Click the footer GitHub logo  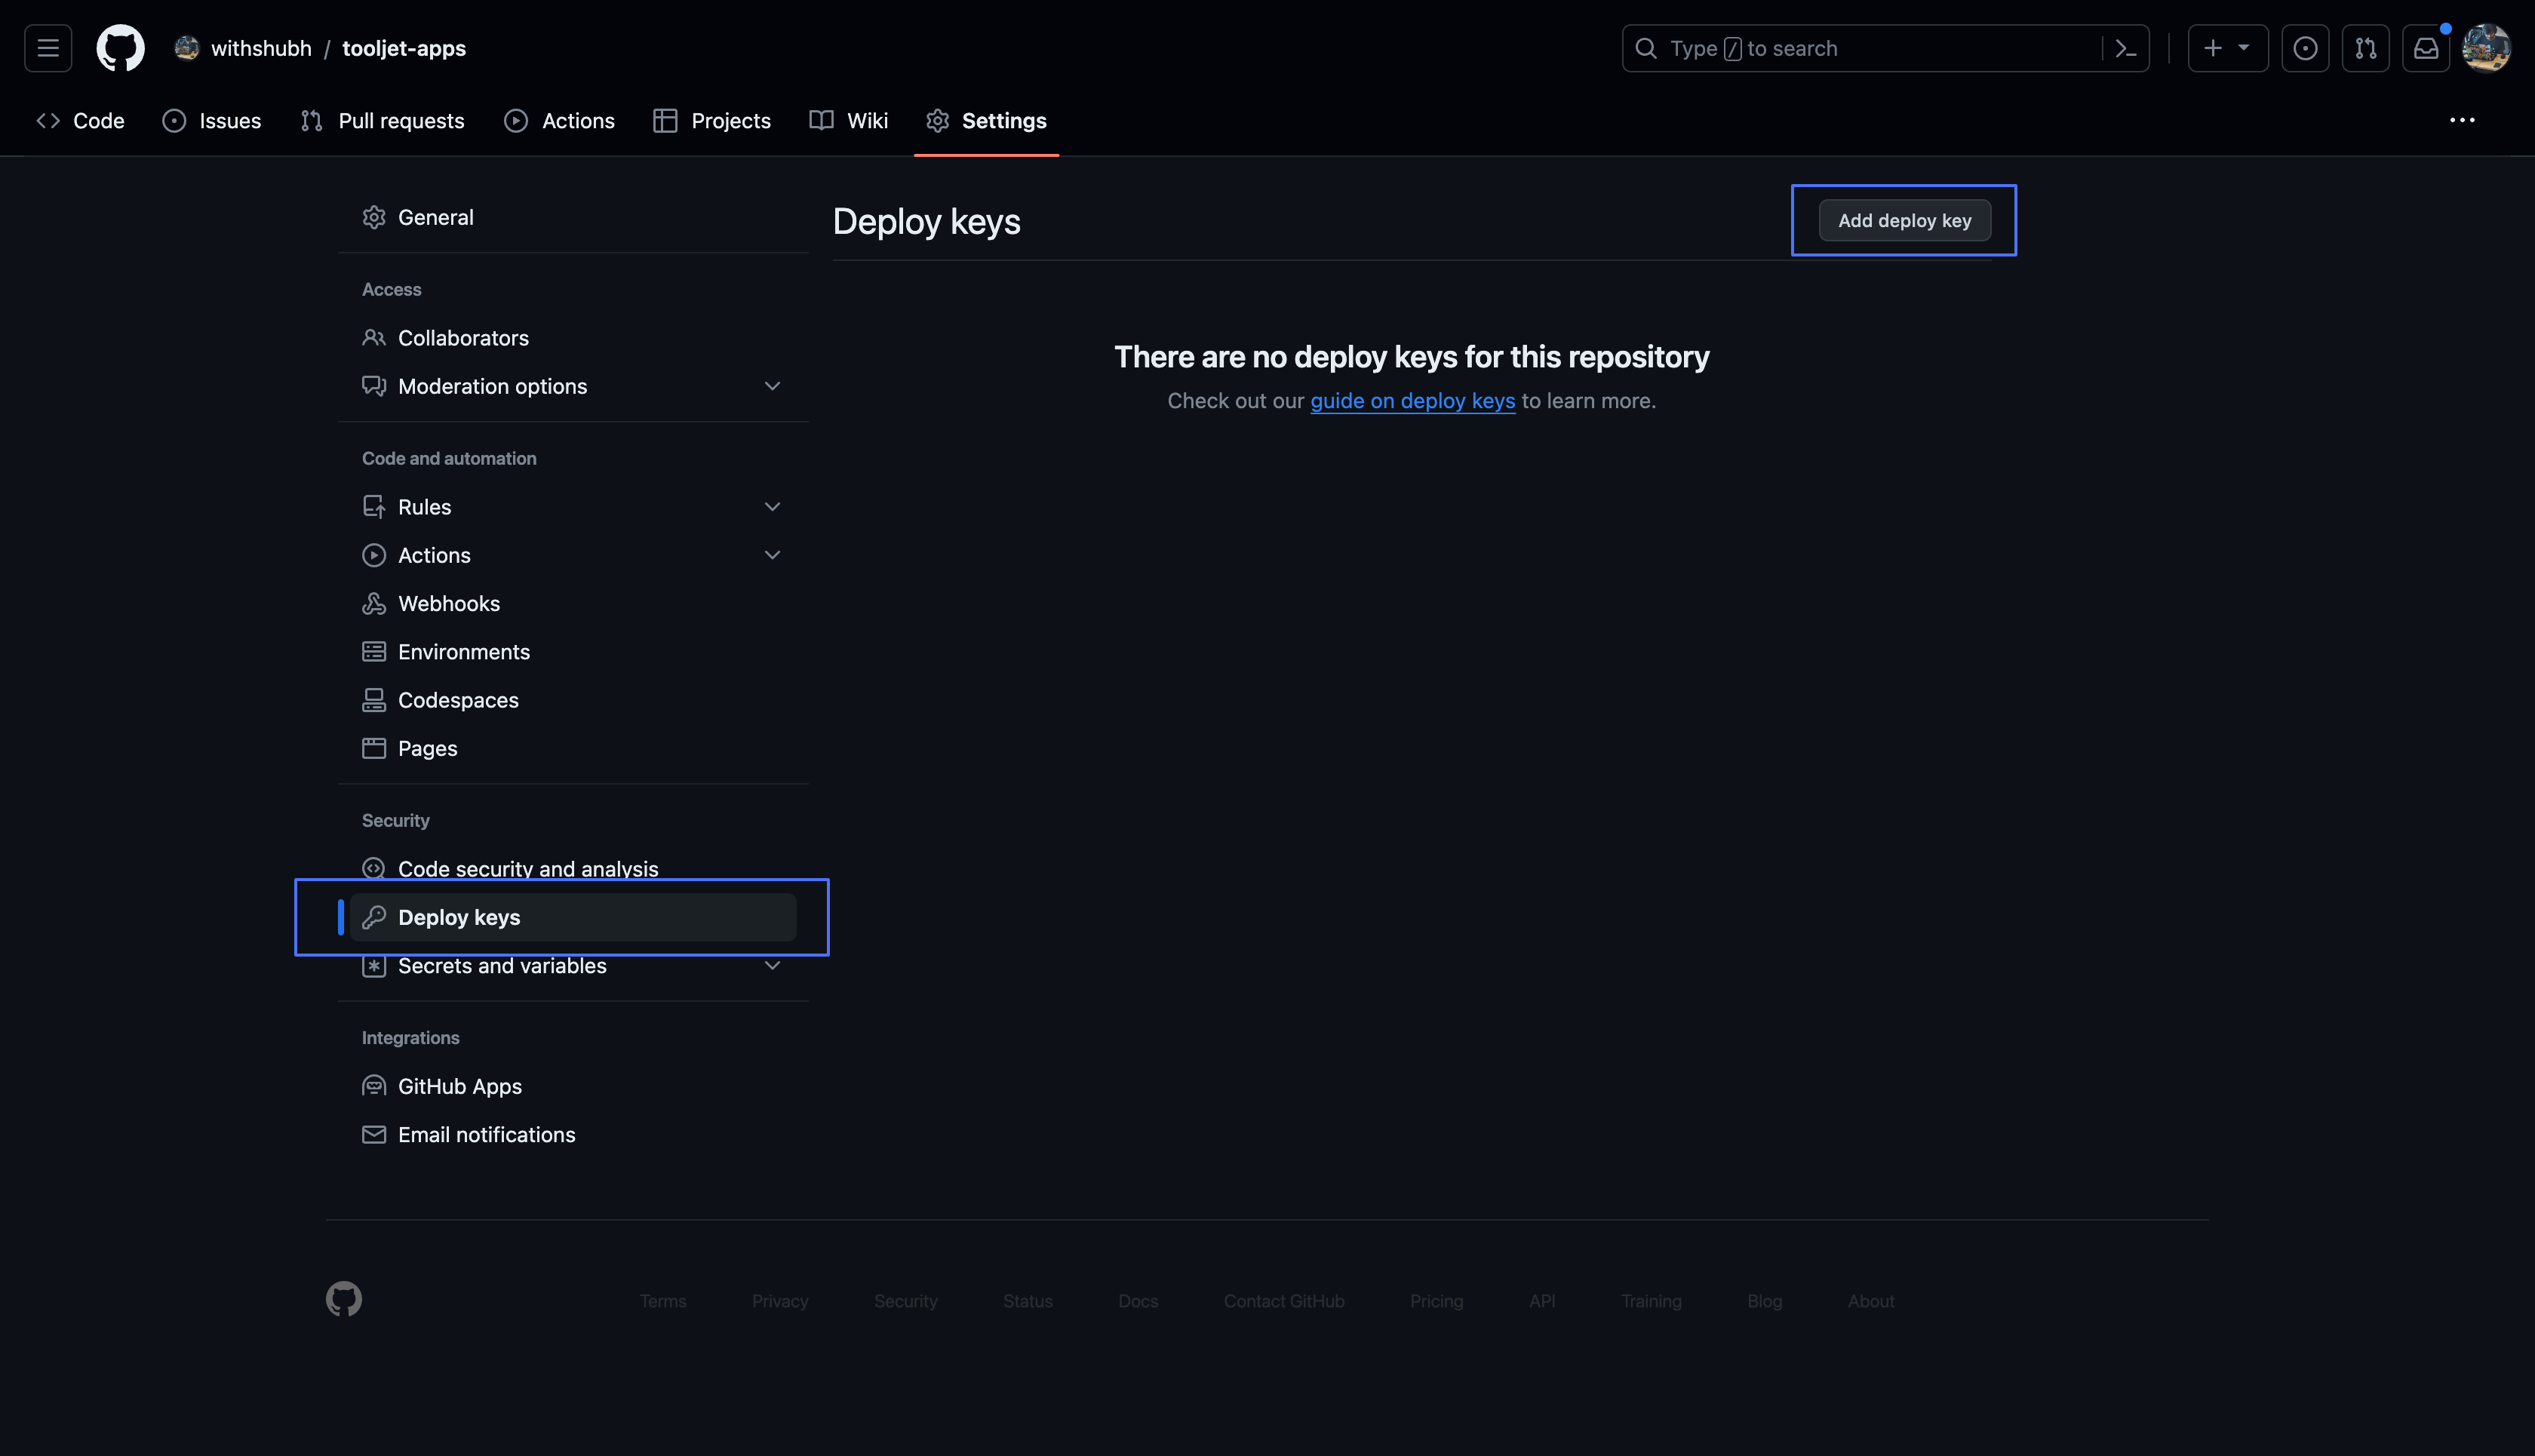(344, 1299)
